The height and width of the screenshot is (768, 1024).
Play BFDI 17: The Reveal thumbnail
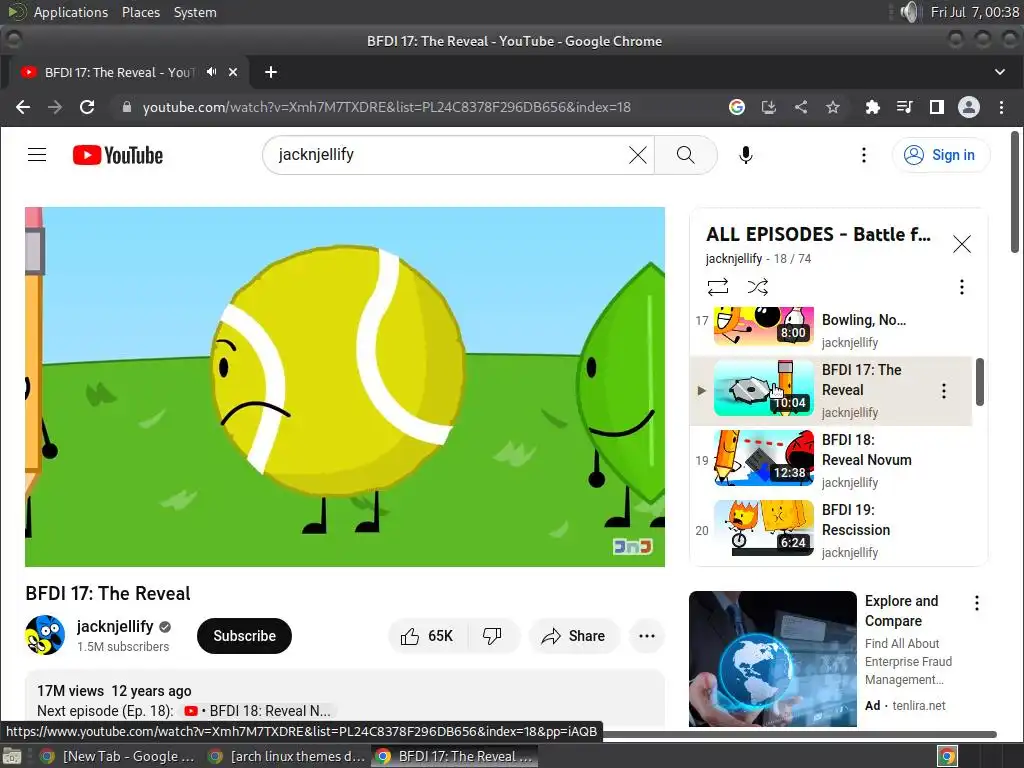pyautogui.click(x=763, y=388)
